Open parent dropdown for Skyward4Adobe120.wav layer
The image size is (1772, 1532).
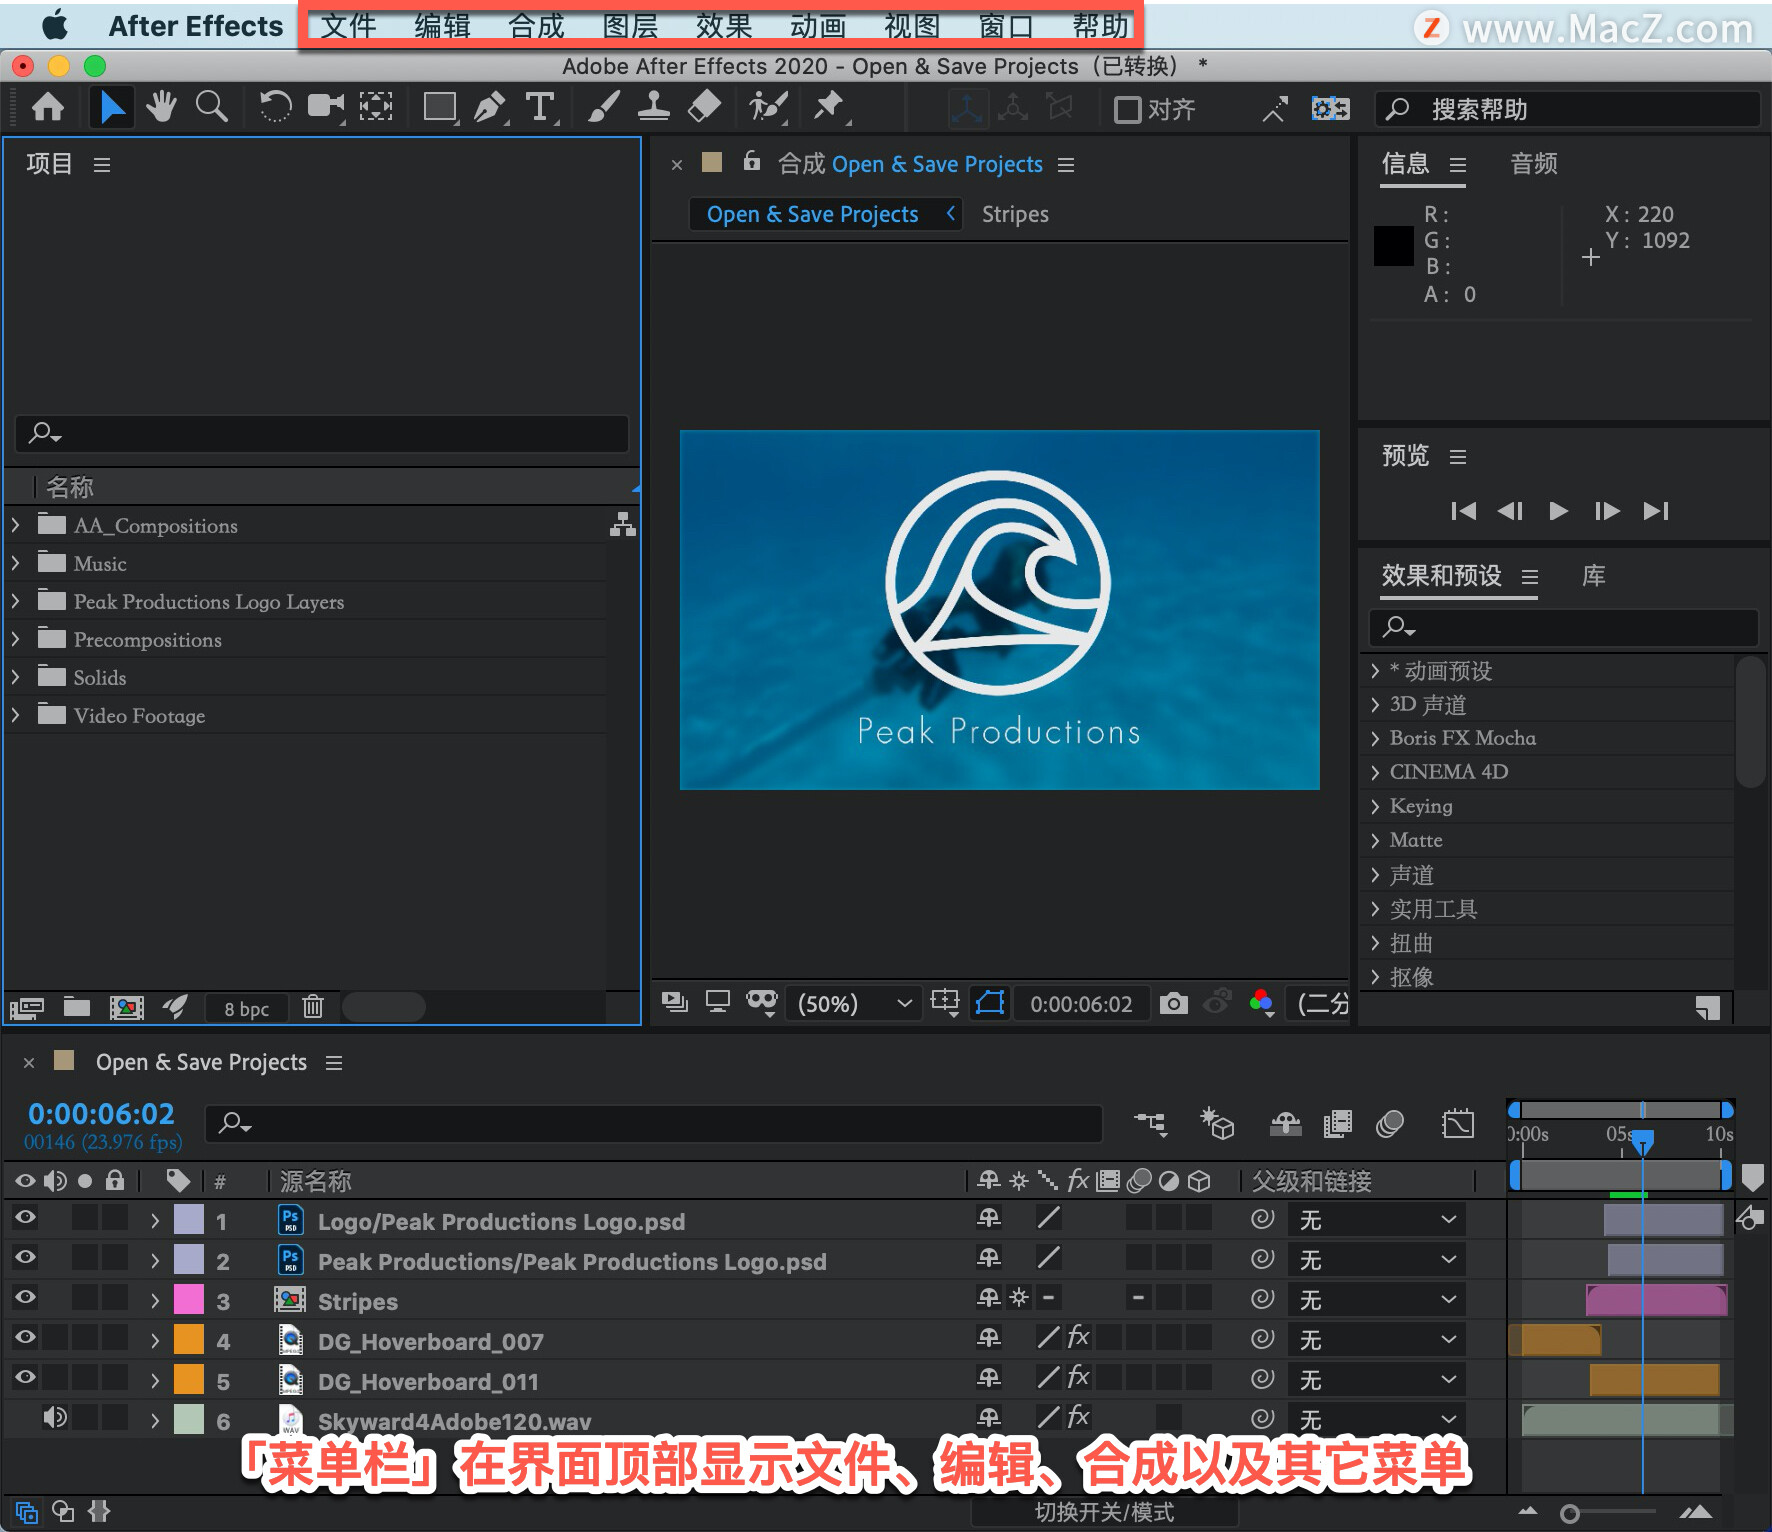pos(1378,1420)
